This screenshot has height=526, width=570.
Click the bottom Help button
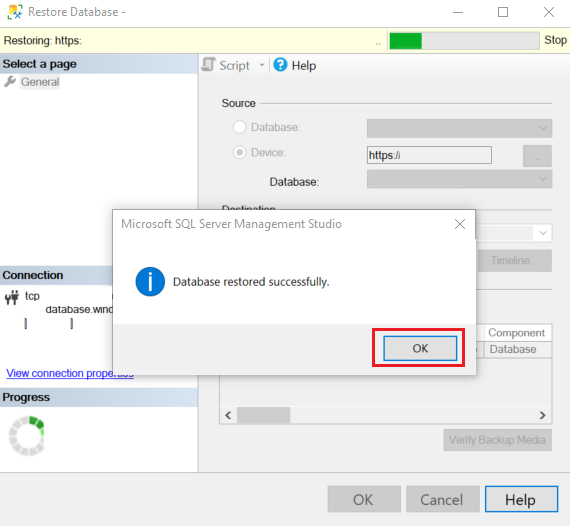(521, 499)
